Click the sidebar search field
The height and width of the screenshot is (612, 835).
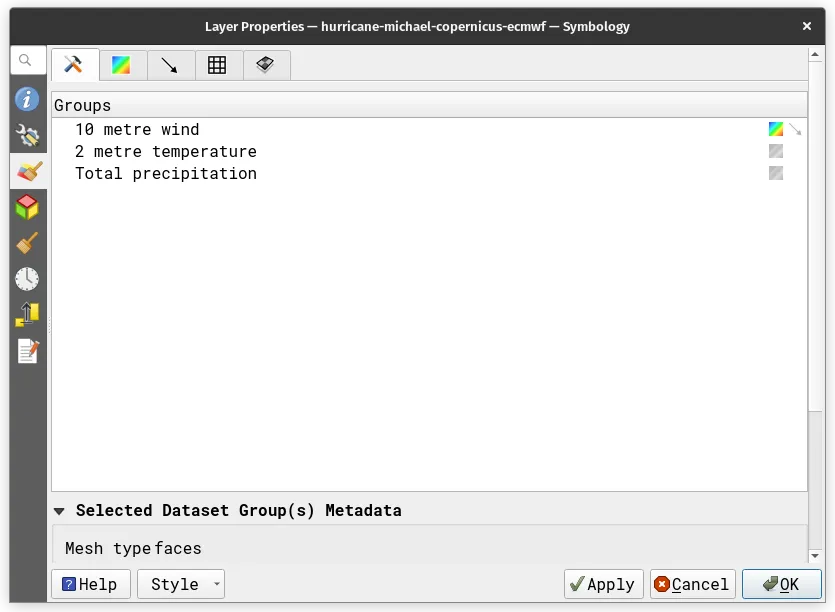coord(28,60)
